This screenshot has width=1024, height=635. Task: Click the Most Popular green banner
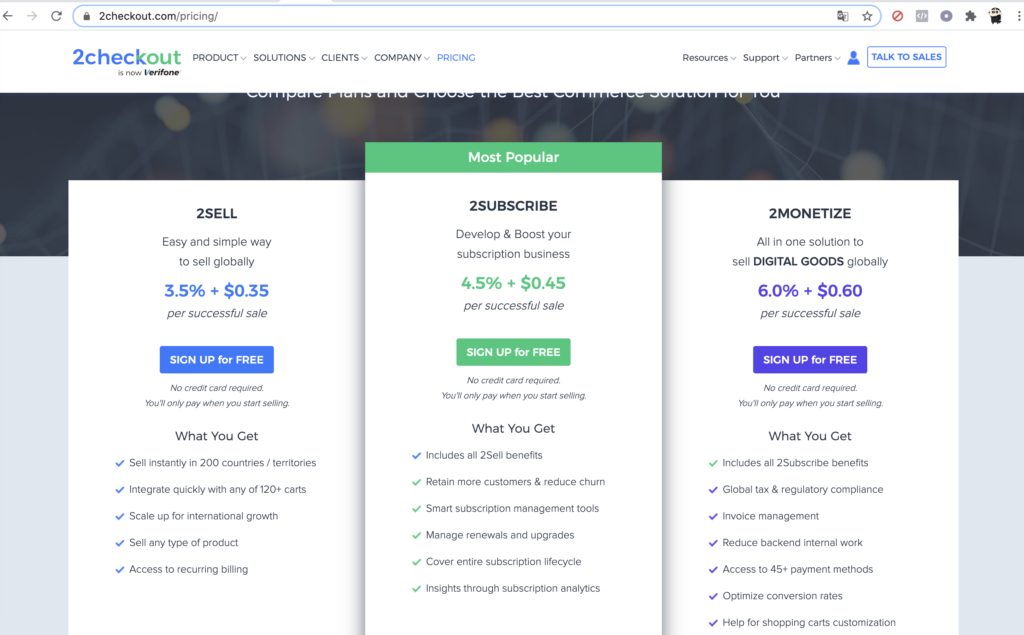coord(513,157)
